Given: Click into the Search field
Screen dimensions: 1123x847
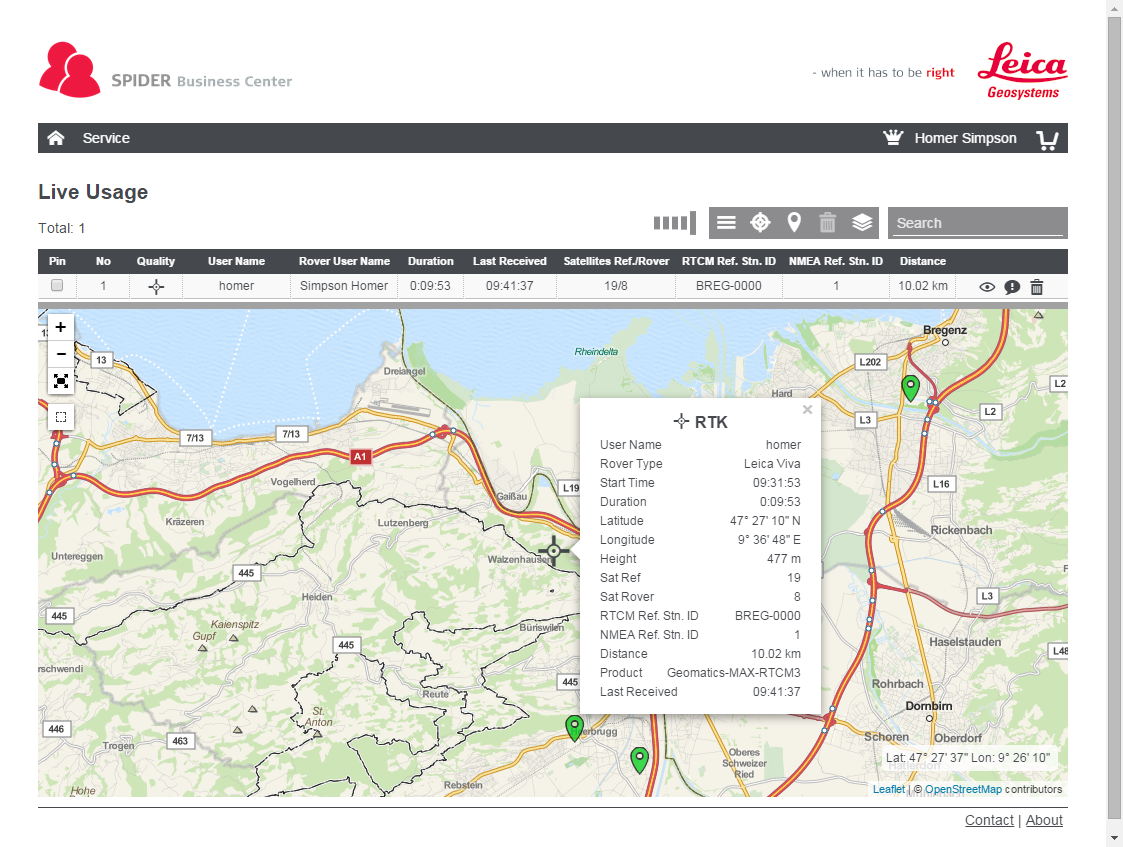Looking at the screenshot, I should click(x=977, y=223).
